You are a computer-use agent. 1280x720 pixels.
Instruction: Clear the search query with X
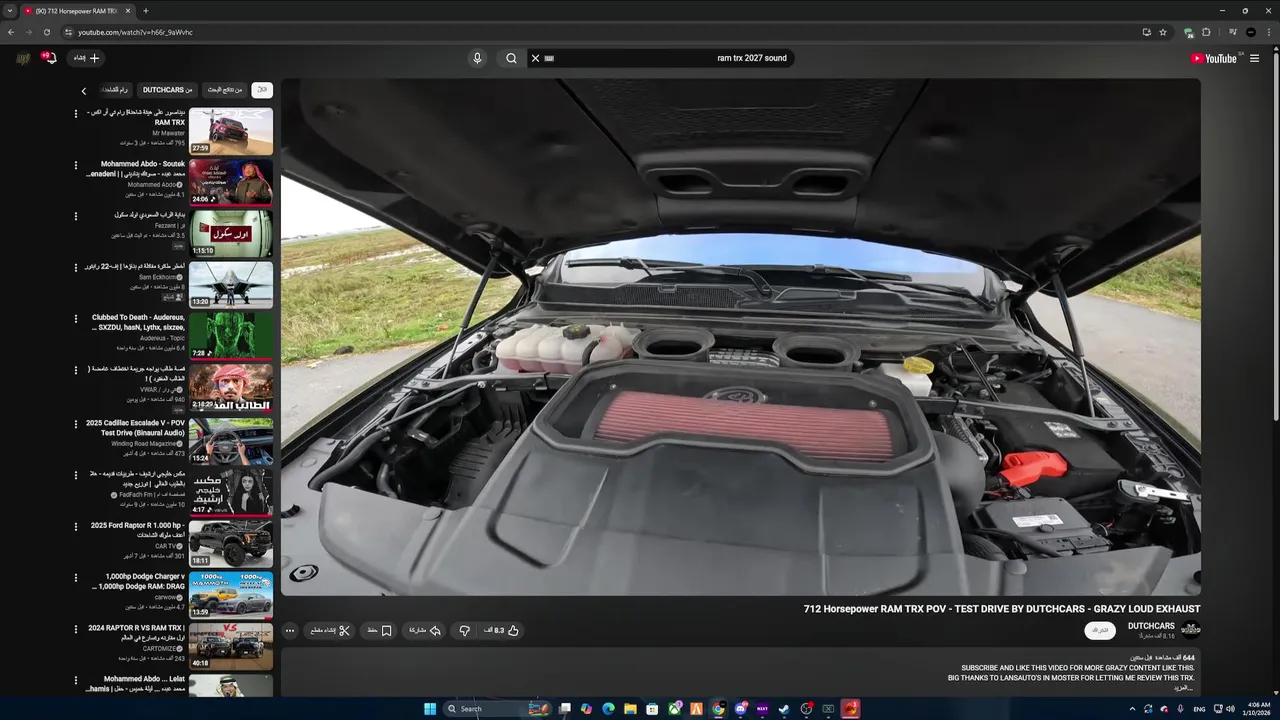click(x=535, y=58)
